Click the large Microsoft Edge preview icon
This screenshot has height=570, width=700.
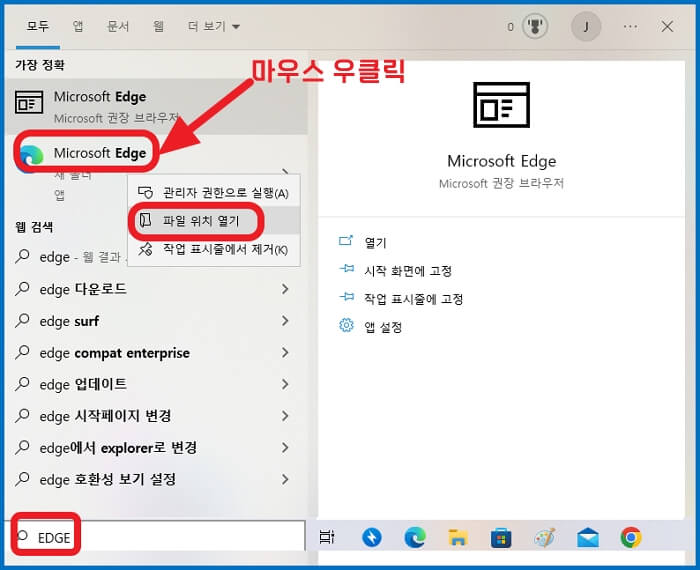[501, 105]
